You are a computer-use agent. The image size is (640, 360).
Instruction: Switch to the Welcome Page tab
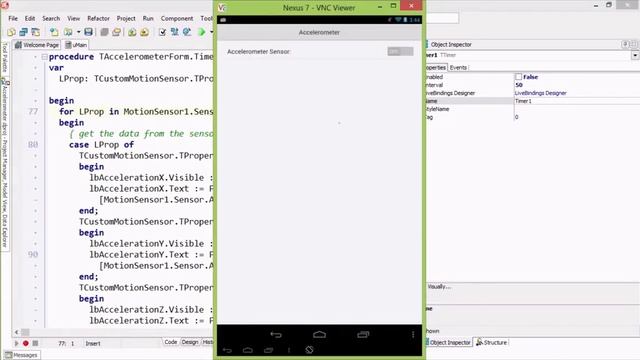37,45
